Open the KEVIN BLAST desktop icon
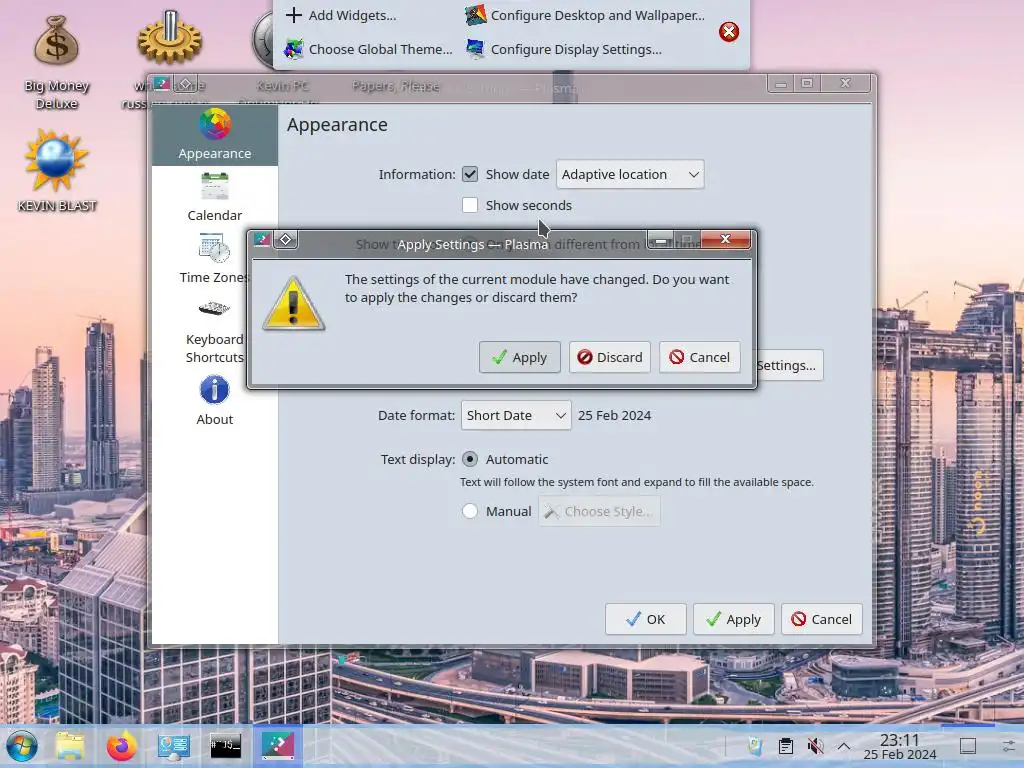This screenshot has width=1024, height=768. click(x=57, y=171)
